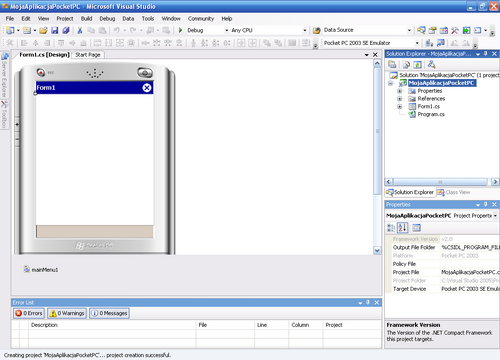The width and height of the screenshot is (500, 360).
Task: Switch to the Class View tab
Action: coord(454,192)
